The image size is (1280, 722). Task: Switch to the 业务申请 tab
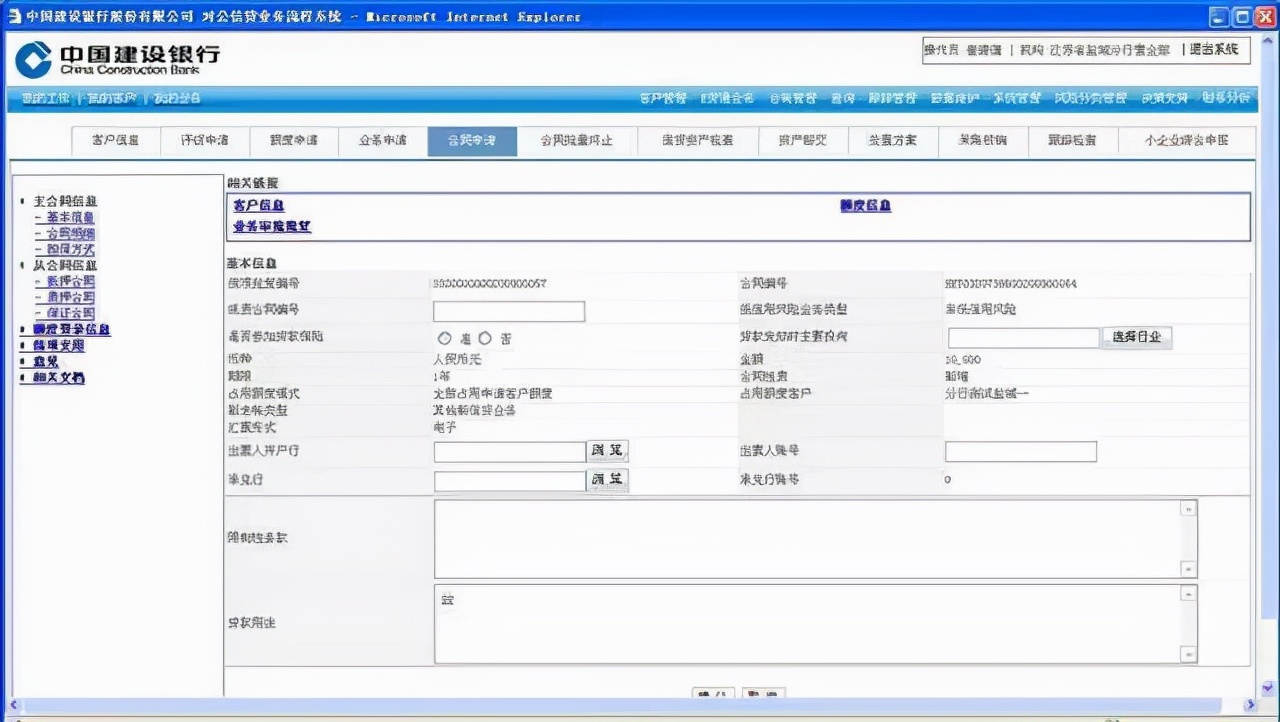tap(383, 141)
